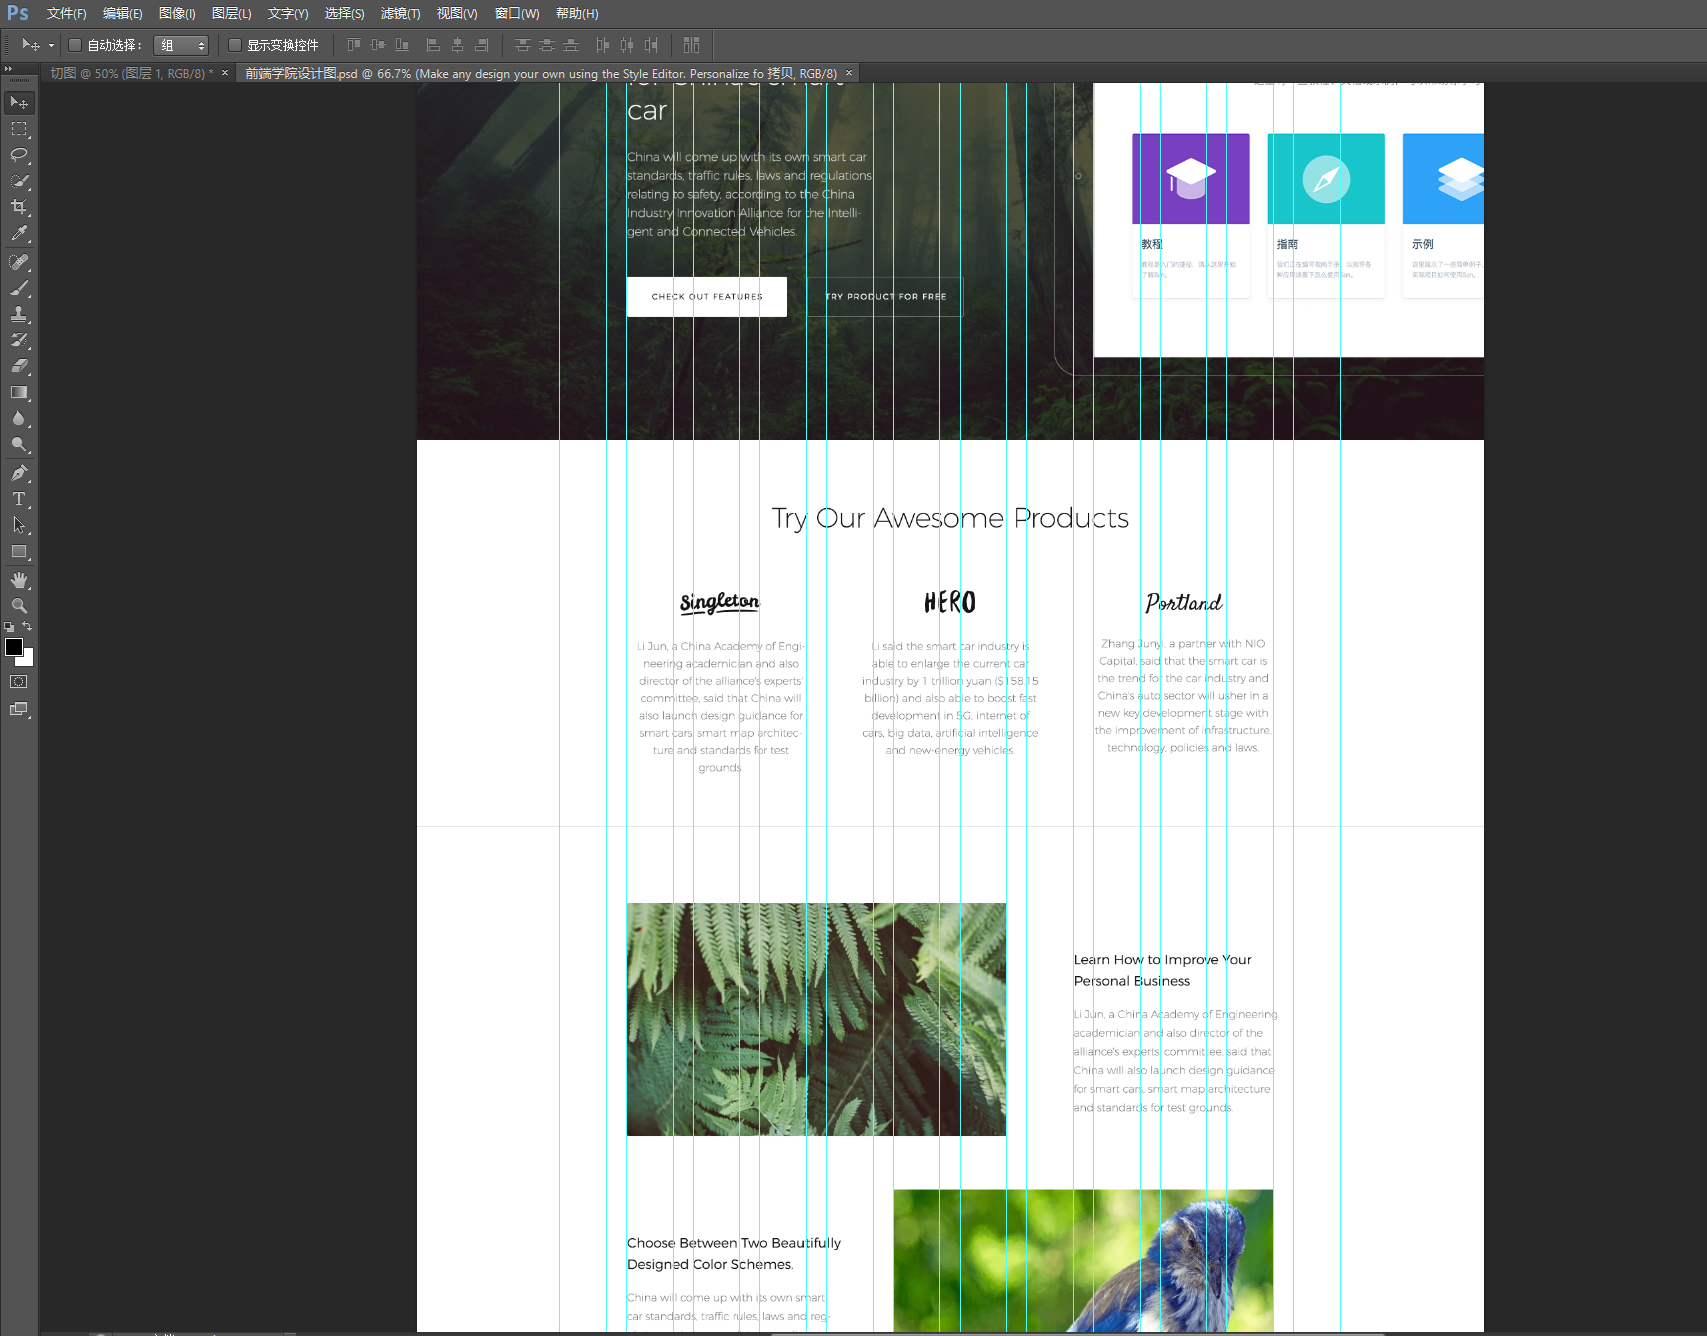1707x1336 pixels.
Task: Swap foreground and background colors
Action: point(27,626)
